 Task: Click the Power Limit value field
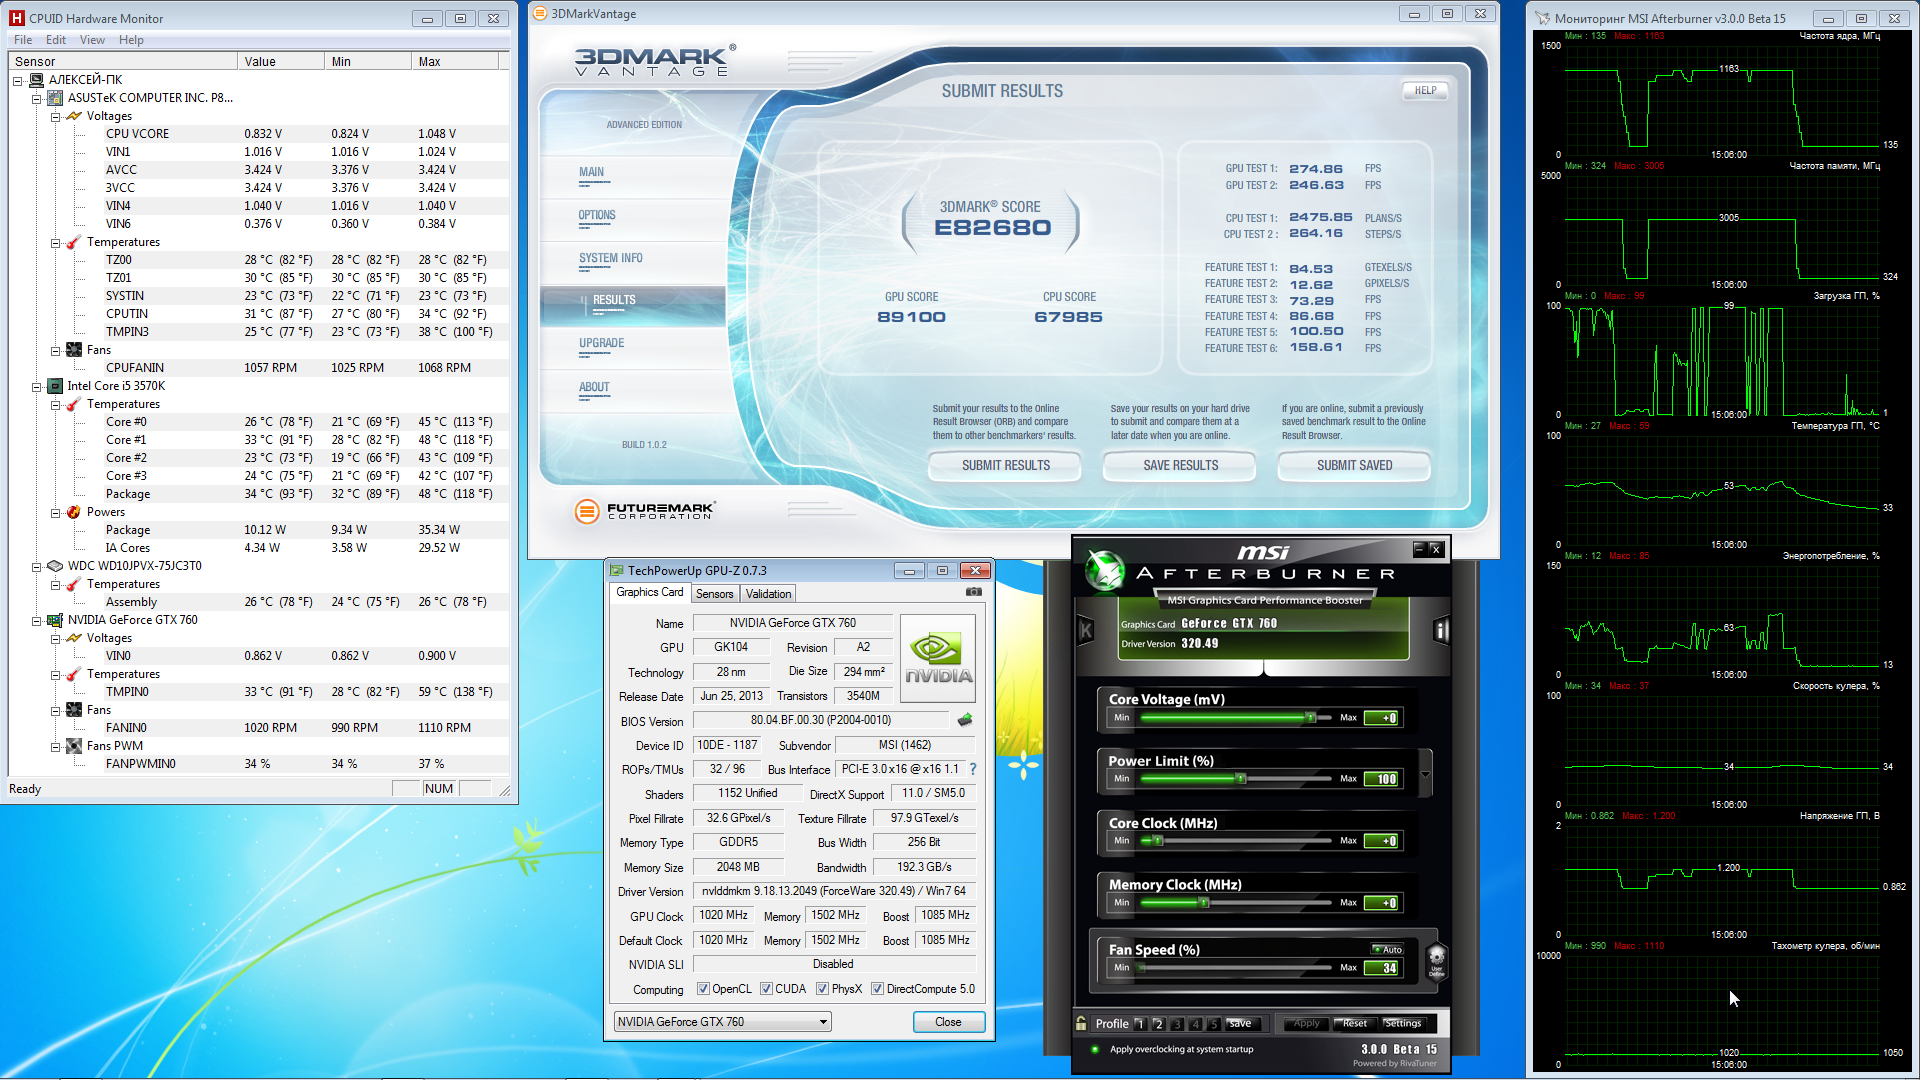[1383, 779]
